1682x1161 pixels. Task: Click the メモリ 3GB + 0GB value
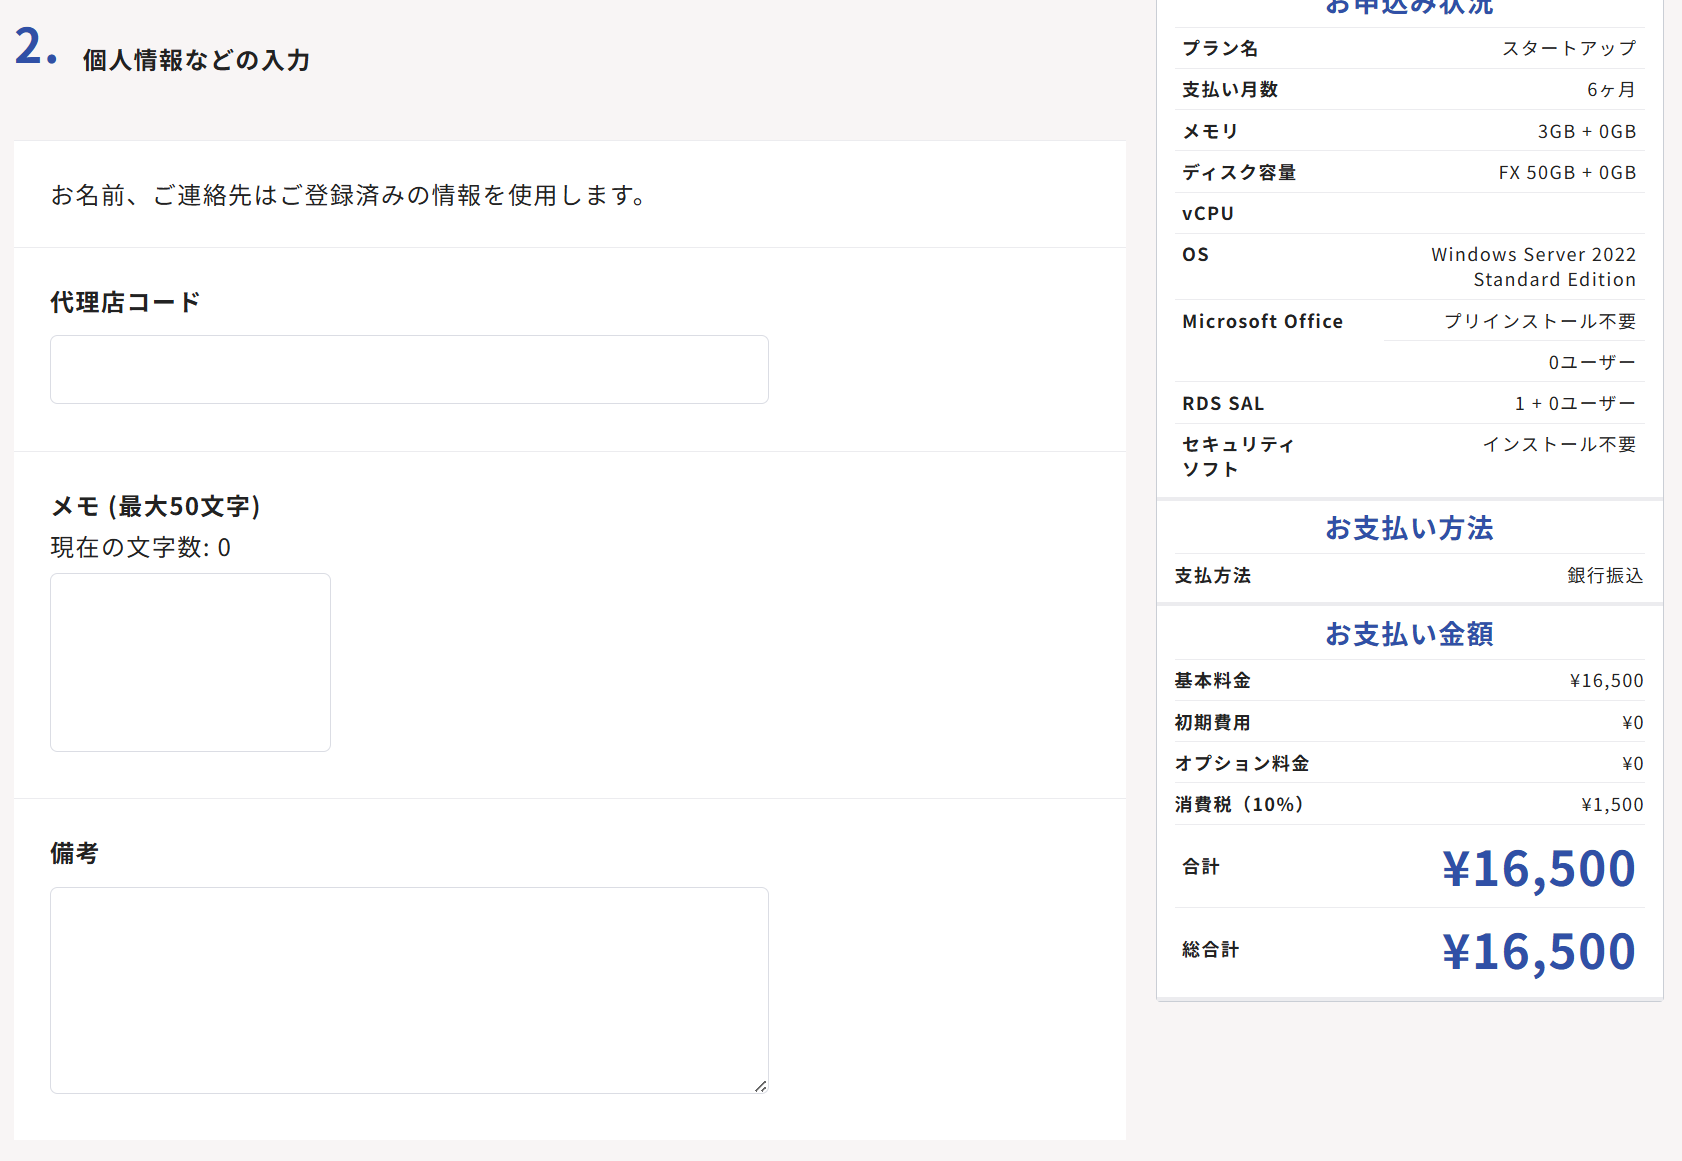point(1586,132)
